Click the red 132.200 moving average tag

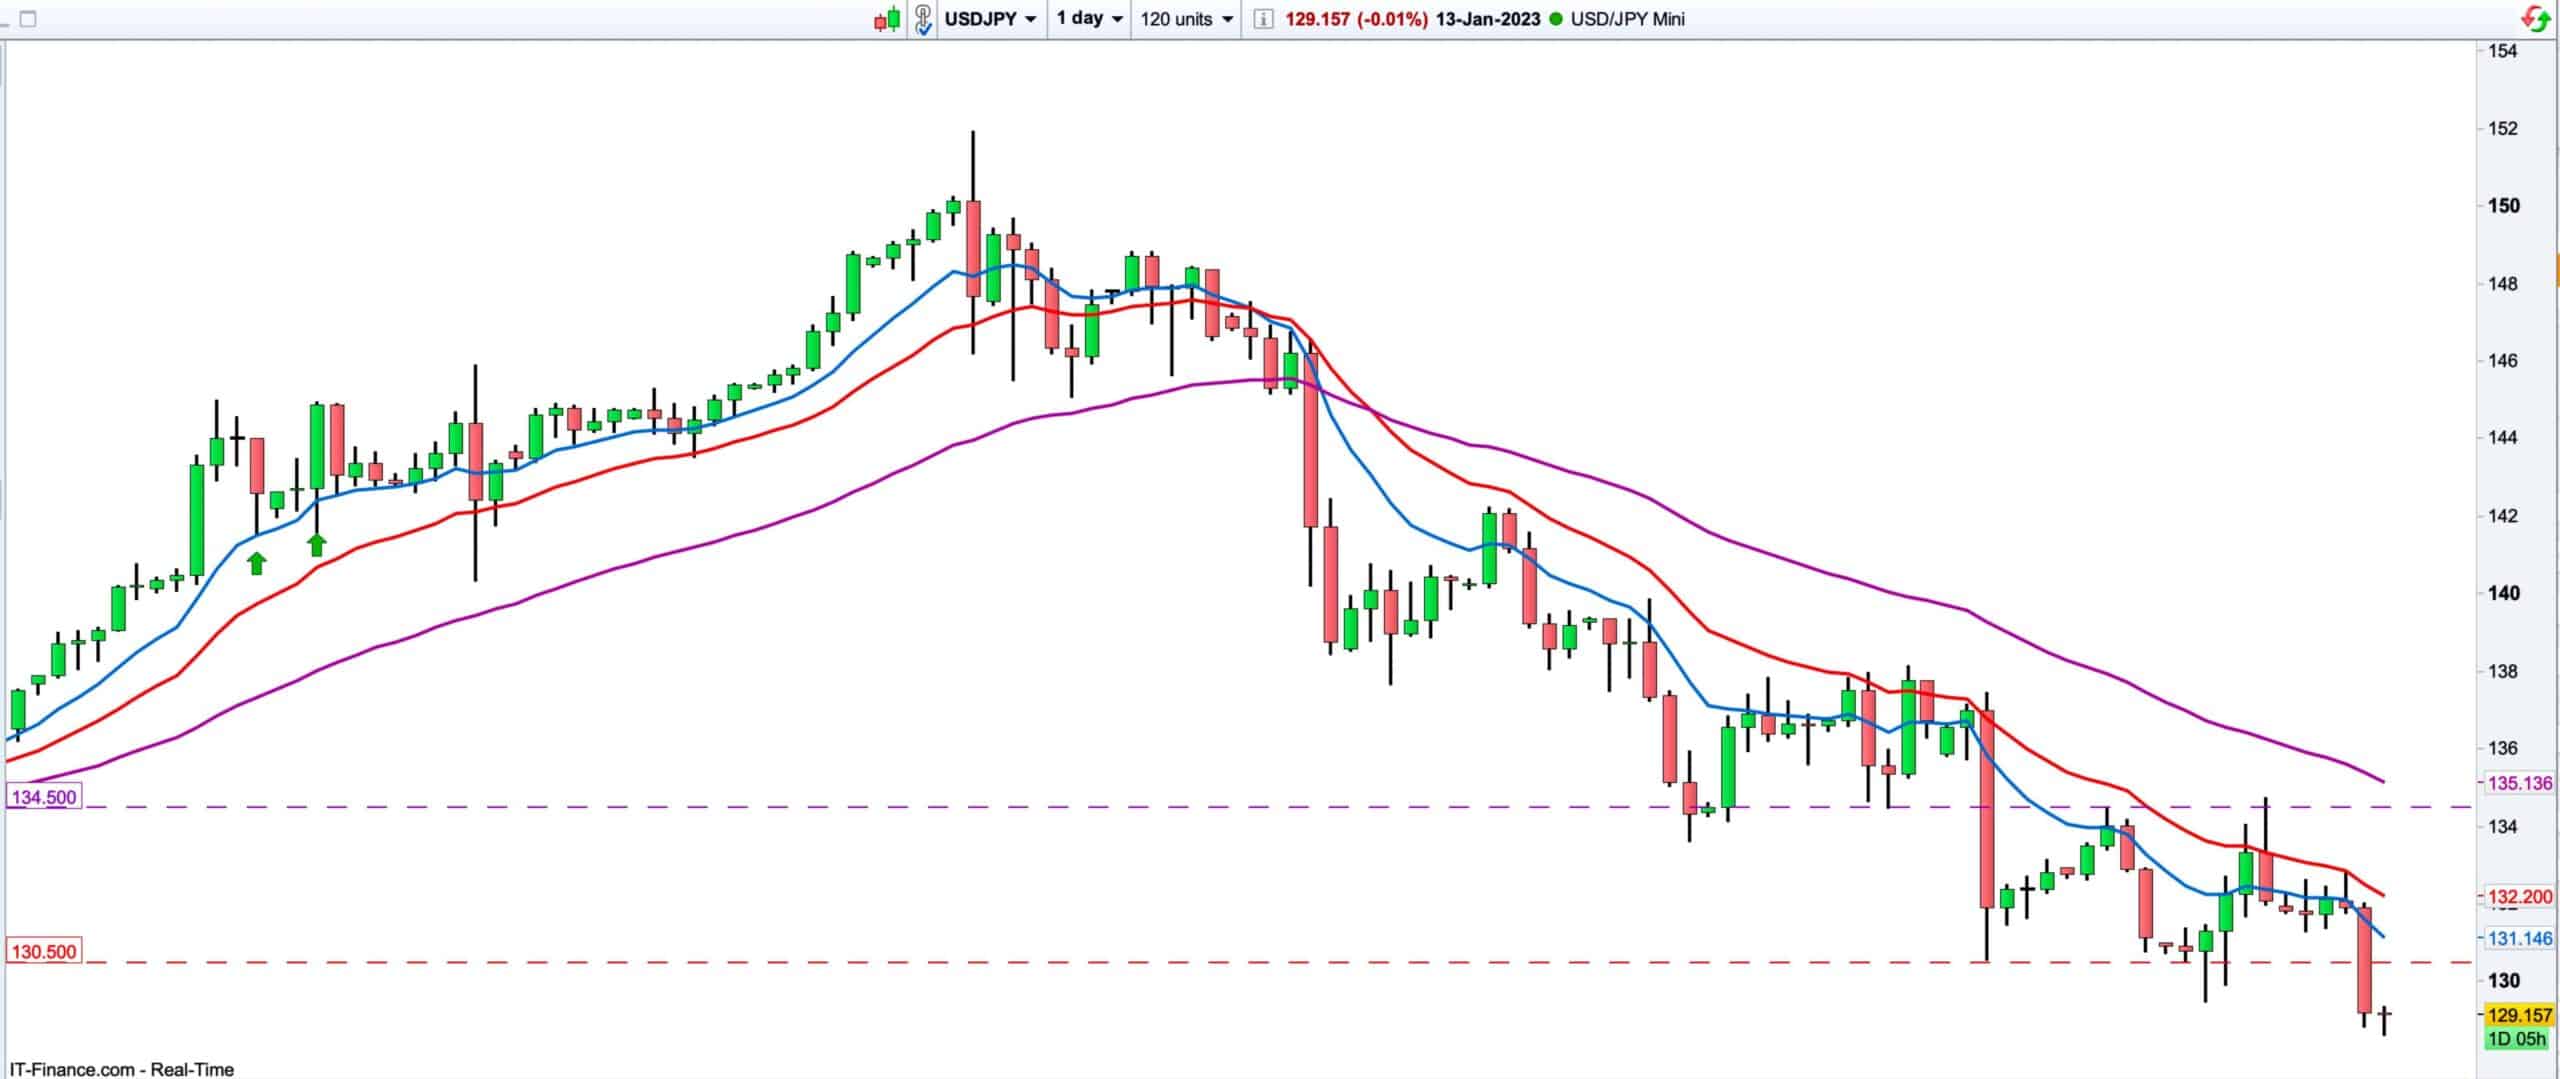coord(2519,897)
